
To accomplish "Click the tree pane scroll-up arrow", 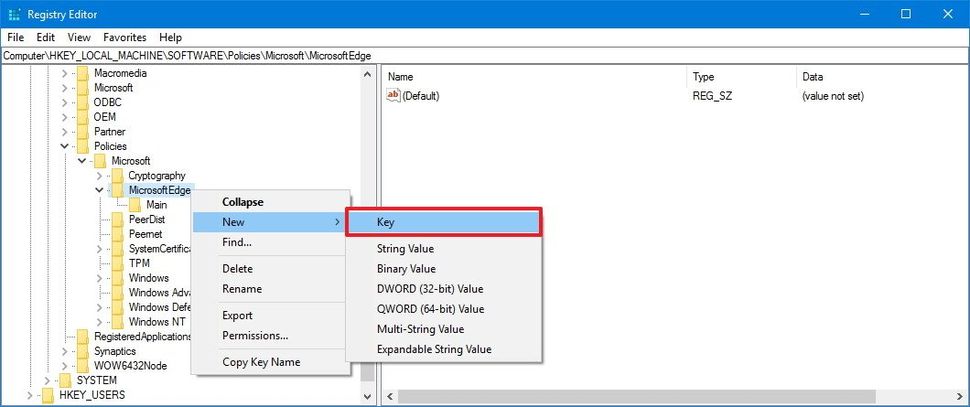I will pos(367,75).
